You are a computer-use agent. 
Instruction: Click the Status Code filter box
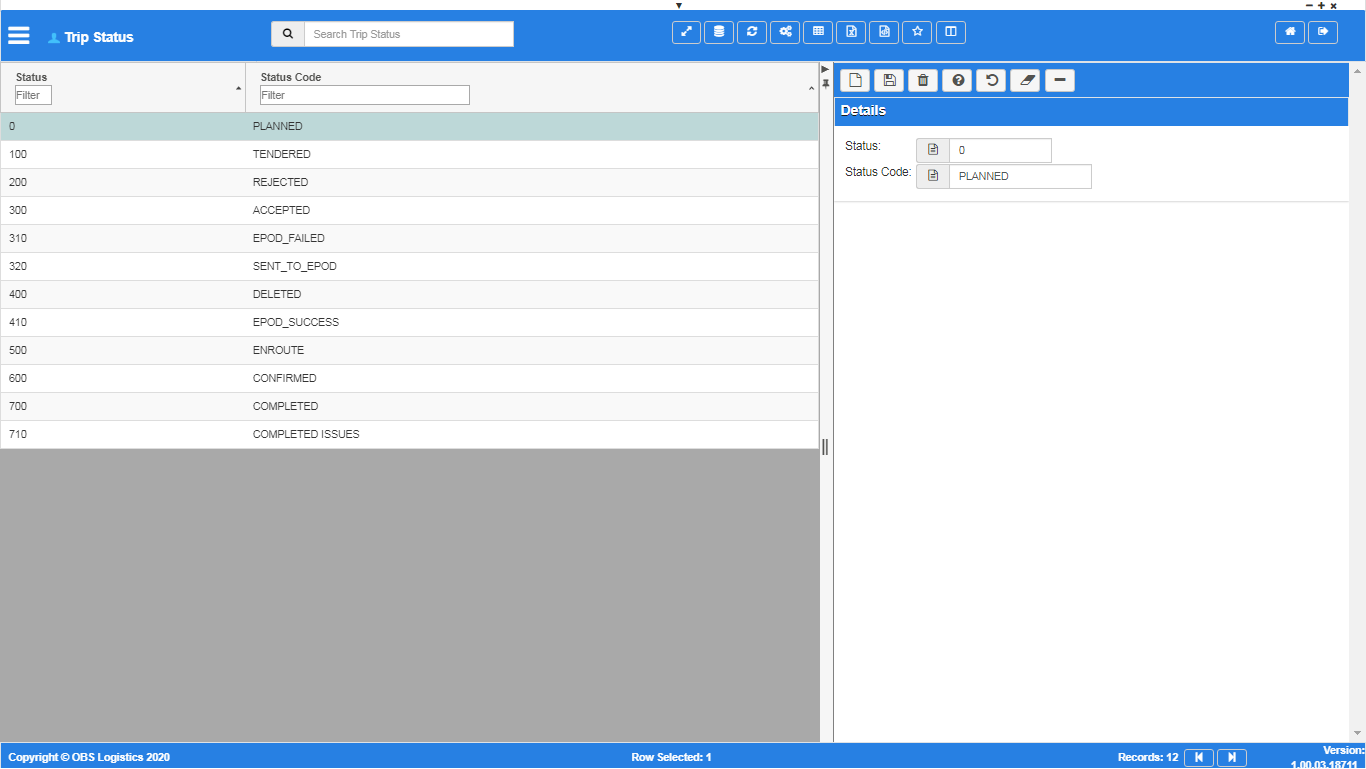tap(365, 95)
